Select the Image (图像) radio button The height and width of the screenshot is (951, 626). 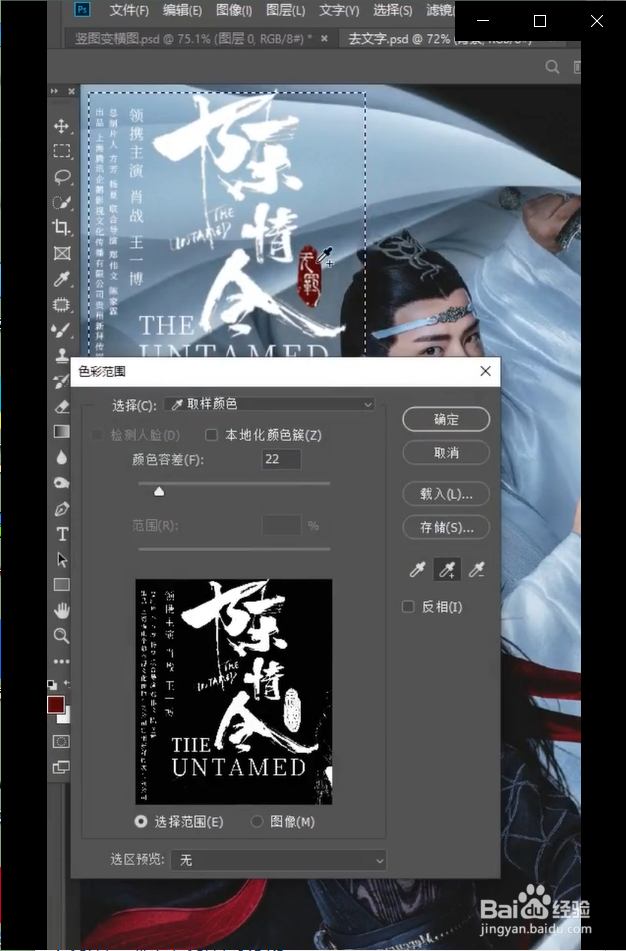(257, 821)
